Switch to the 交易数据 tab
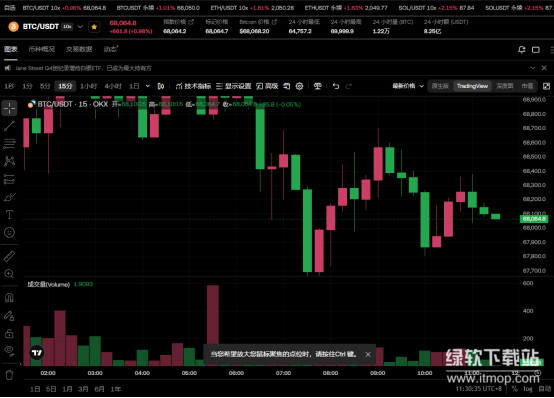 79,49
